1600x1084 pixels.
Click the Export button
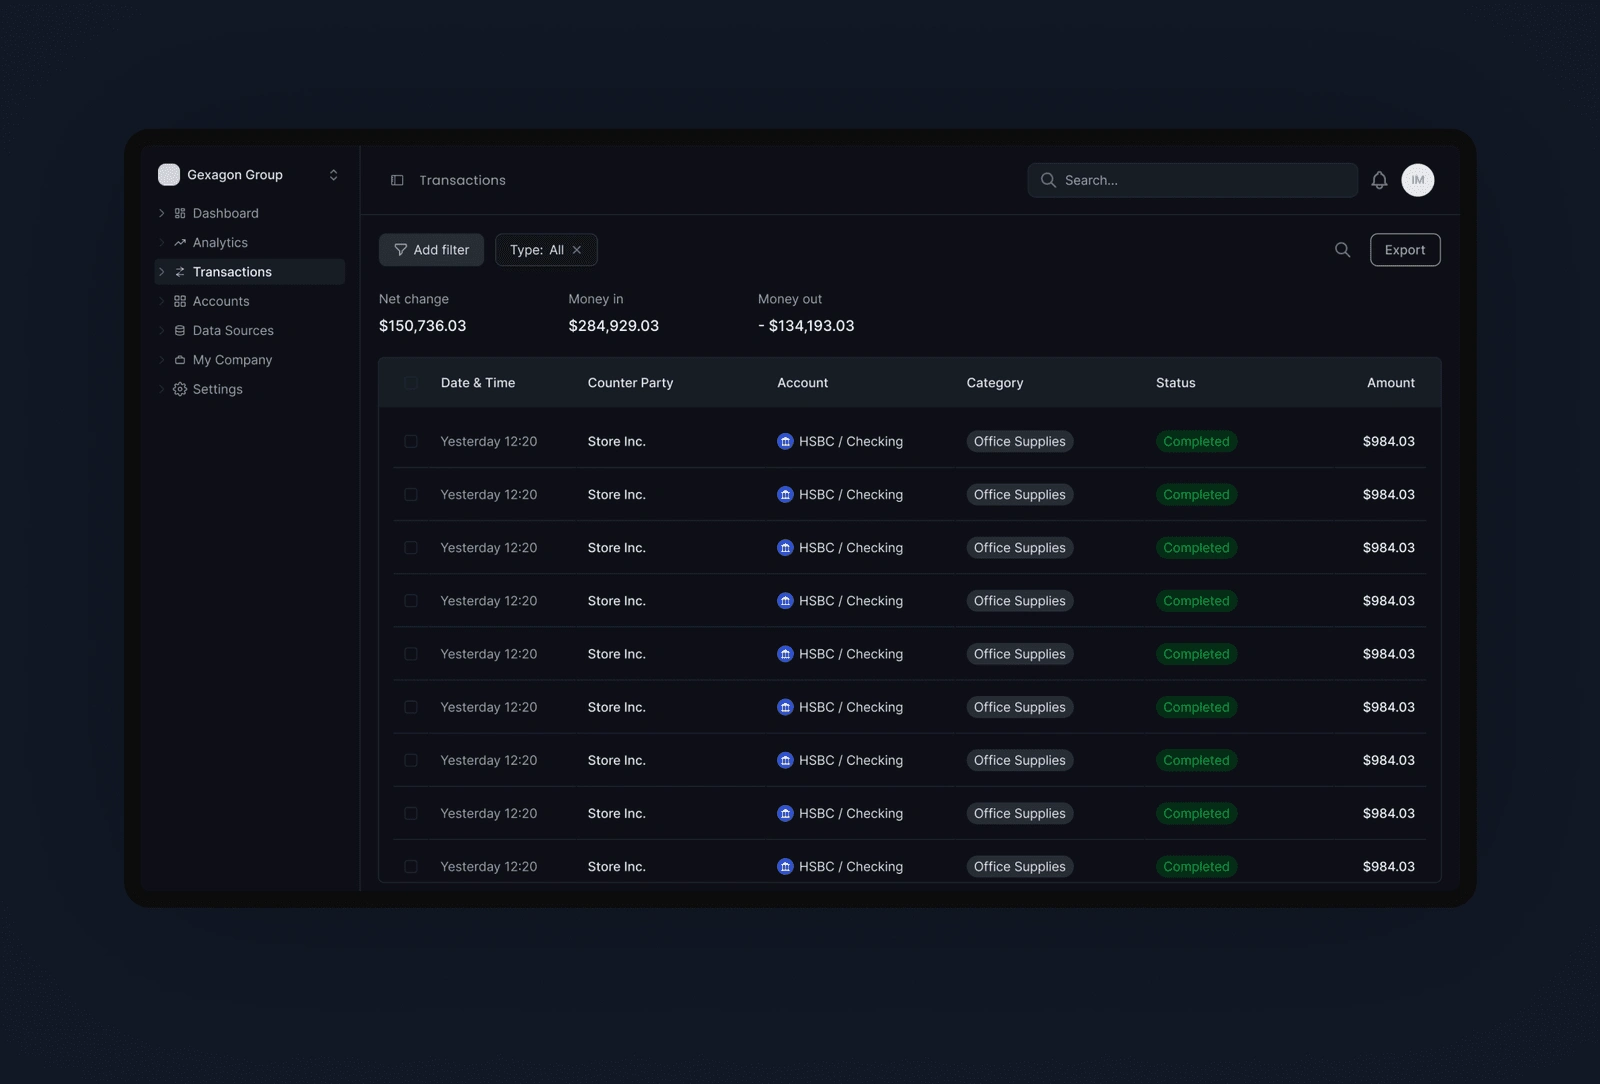pos(1405,250)
